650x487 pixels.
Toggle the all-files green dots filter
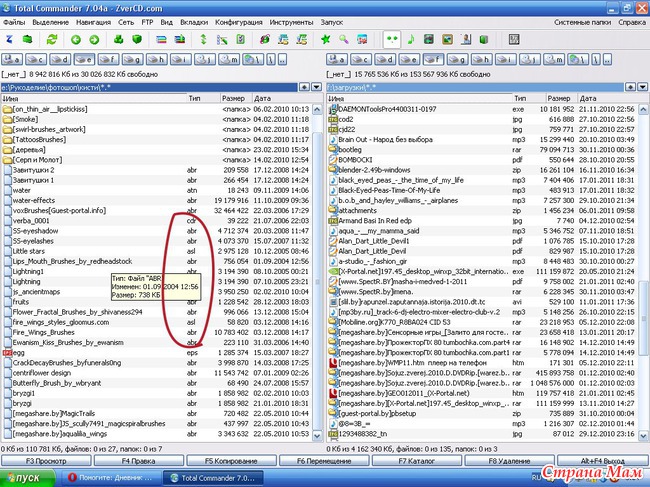point(392,39)
